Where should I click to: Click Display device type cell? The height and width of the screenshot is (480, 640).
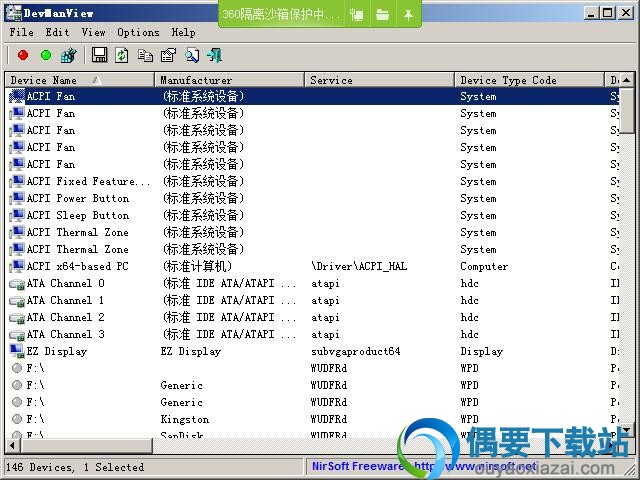(482, 351)
